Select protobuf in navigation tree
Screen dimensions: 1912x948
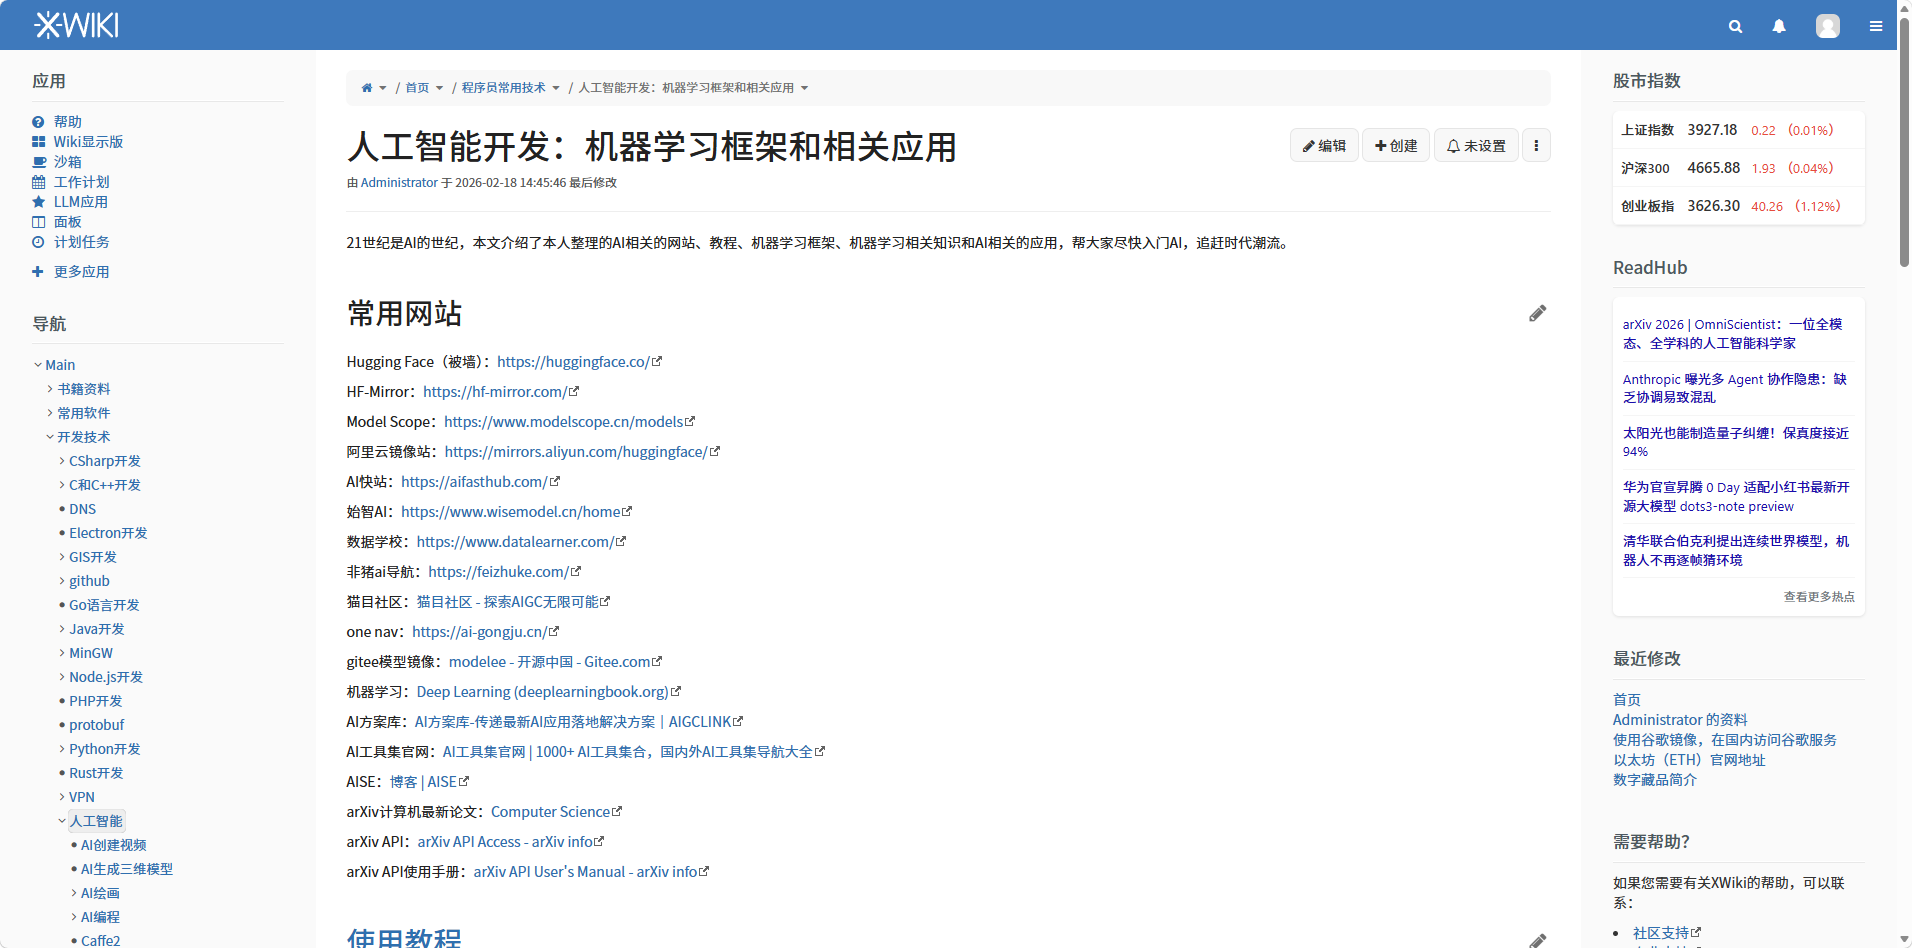pyautogui.click(x=97, y=725)
